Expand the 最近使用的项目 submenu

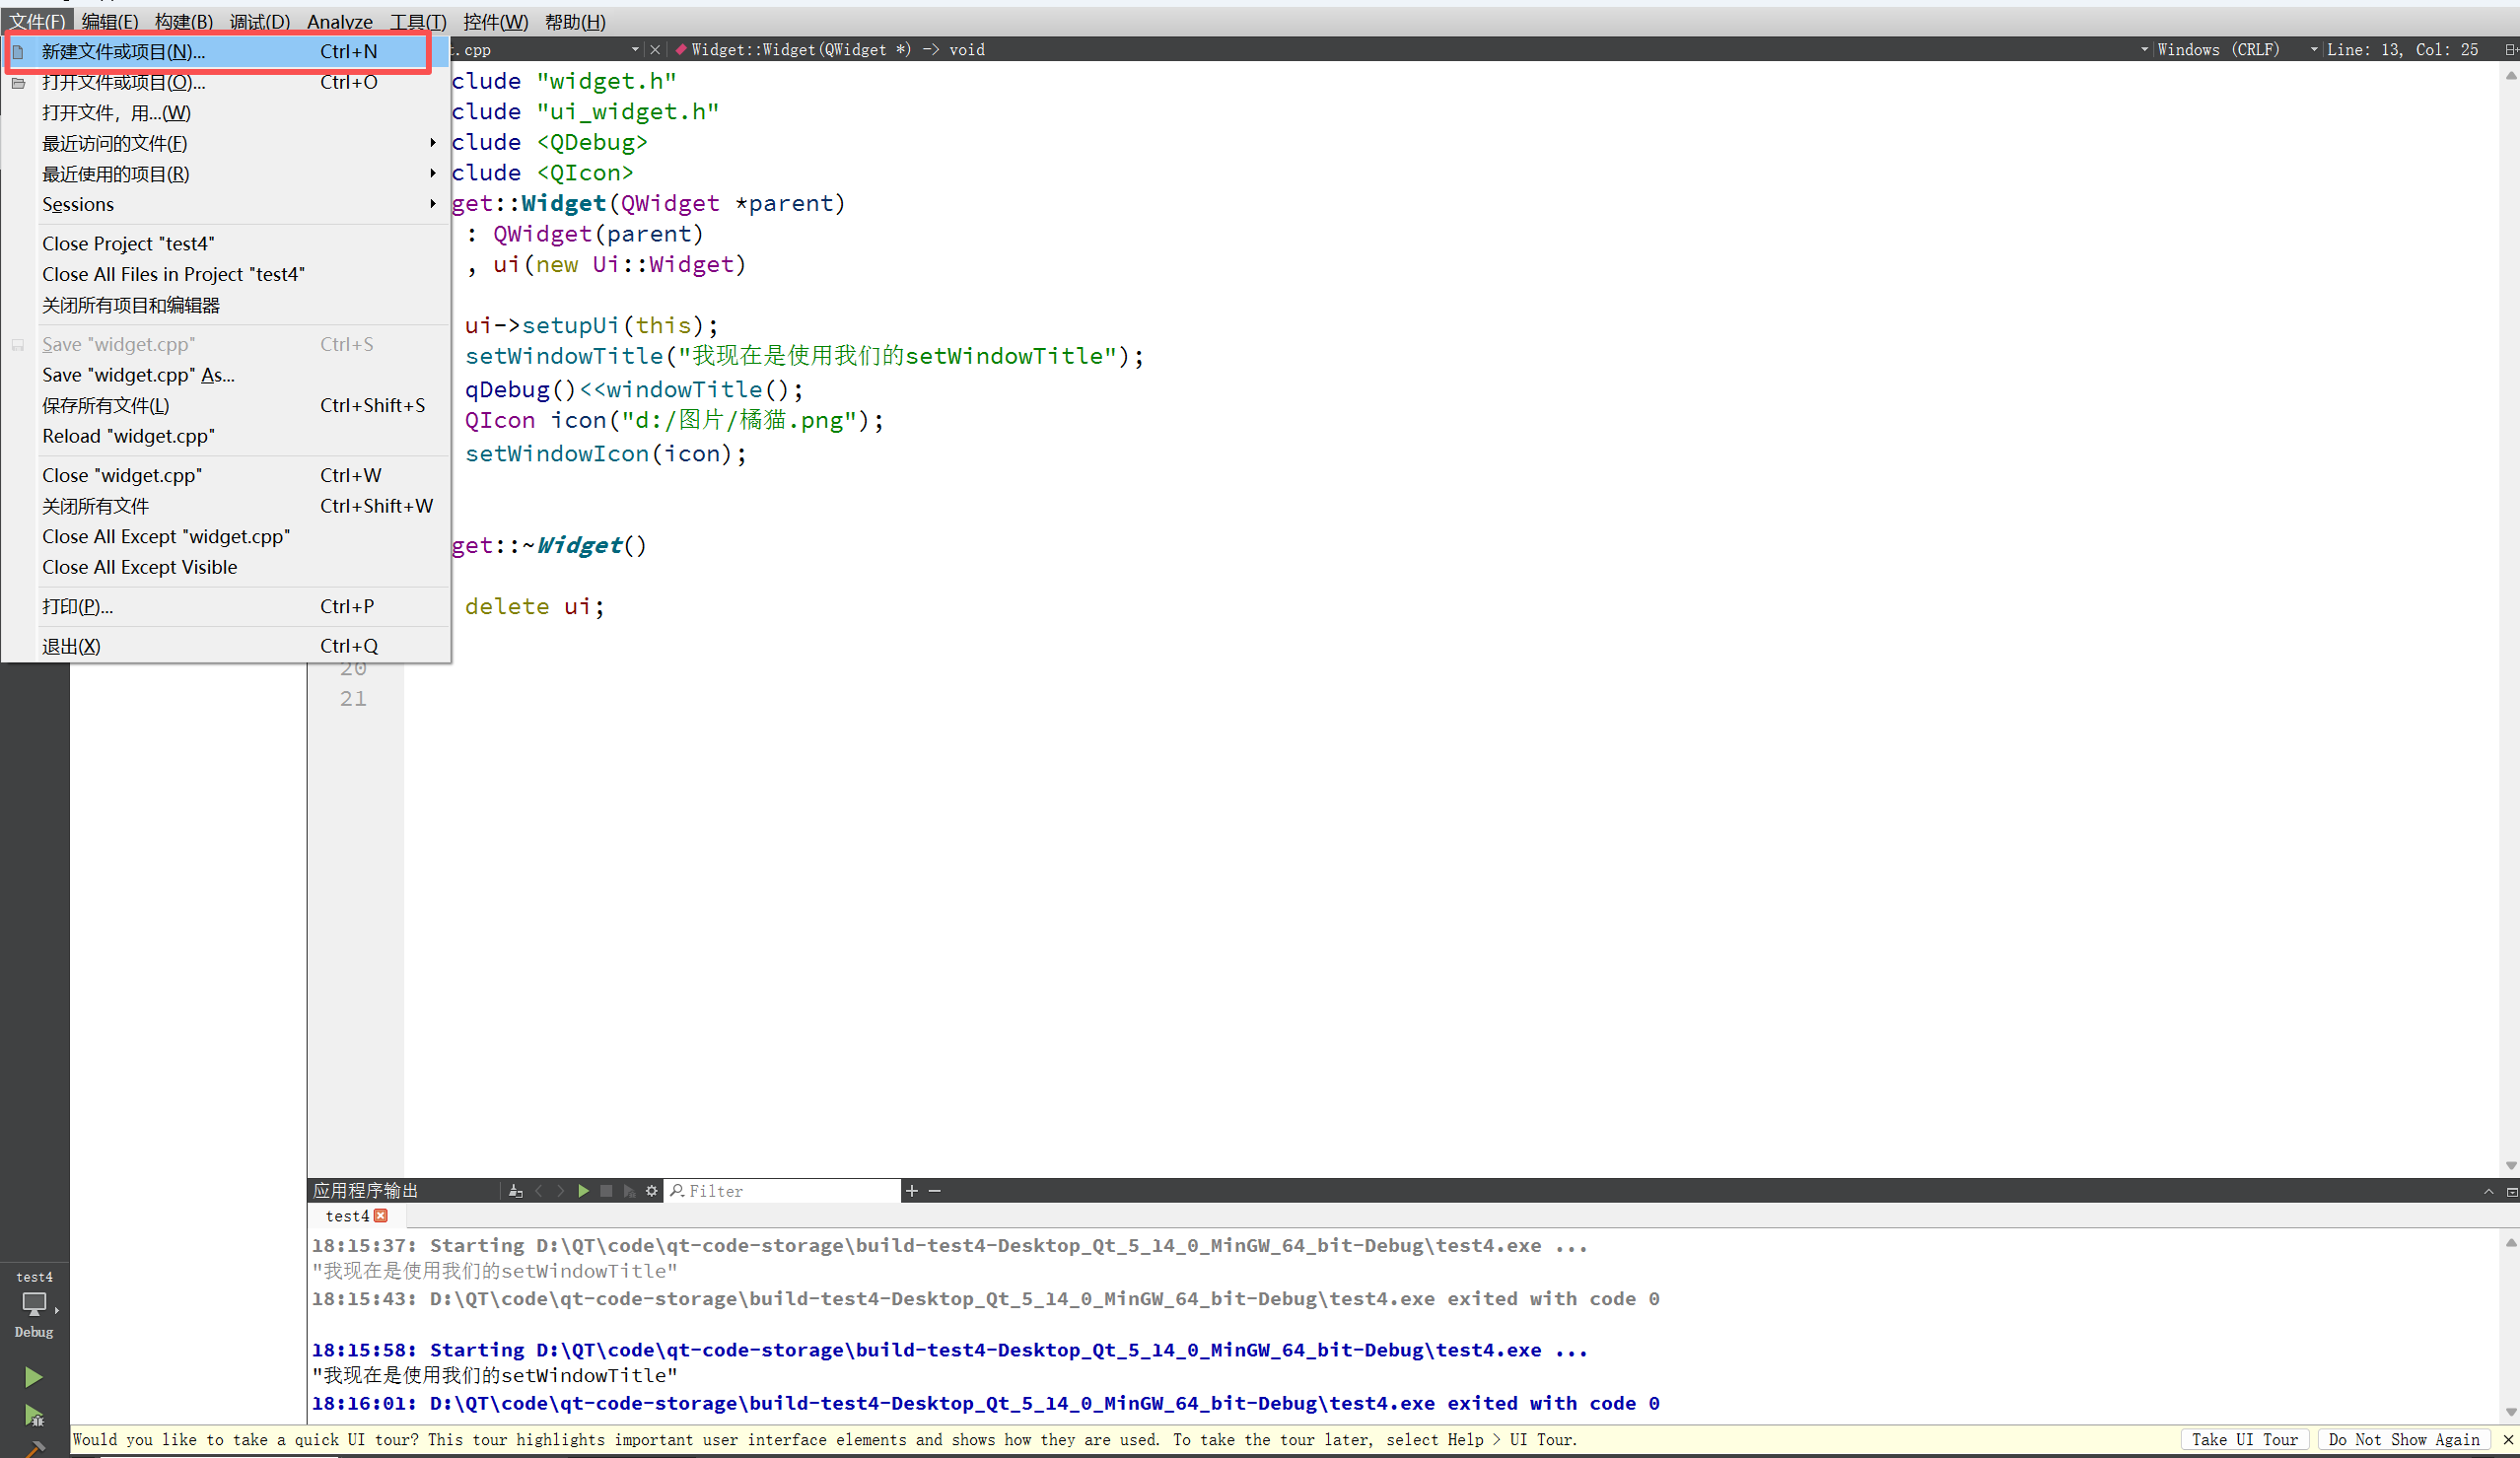click(225, 174)
